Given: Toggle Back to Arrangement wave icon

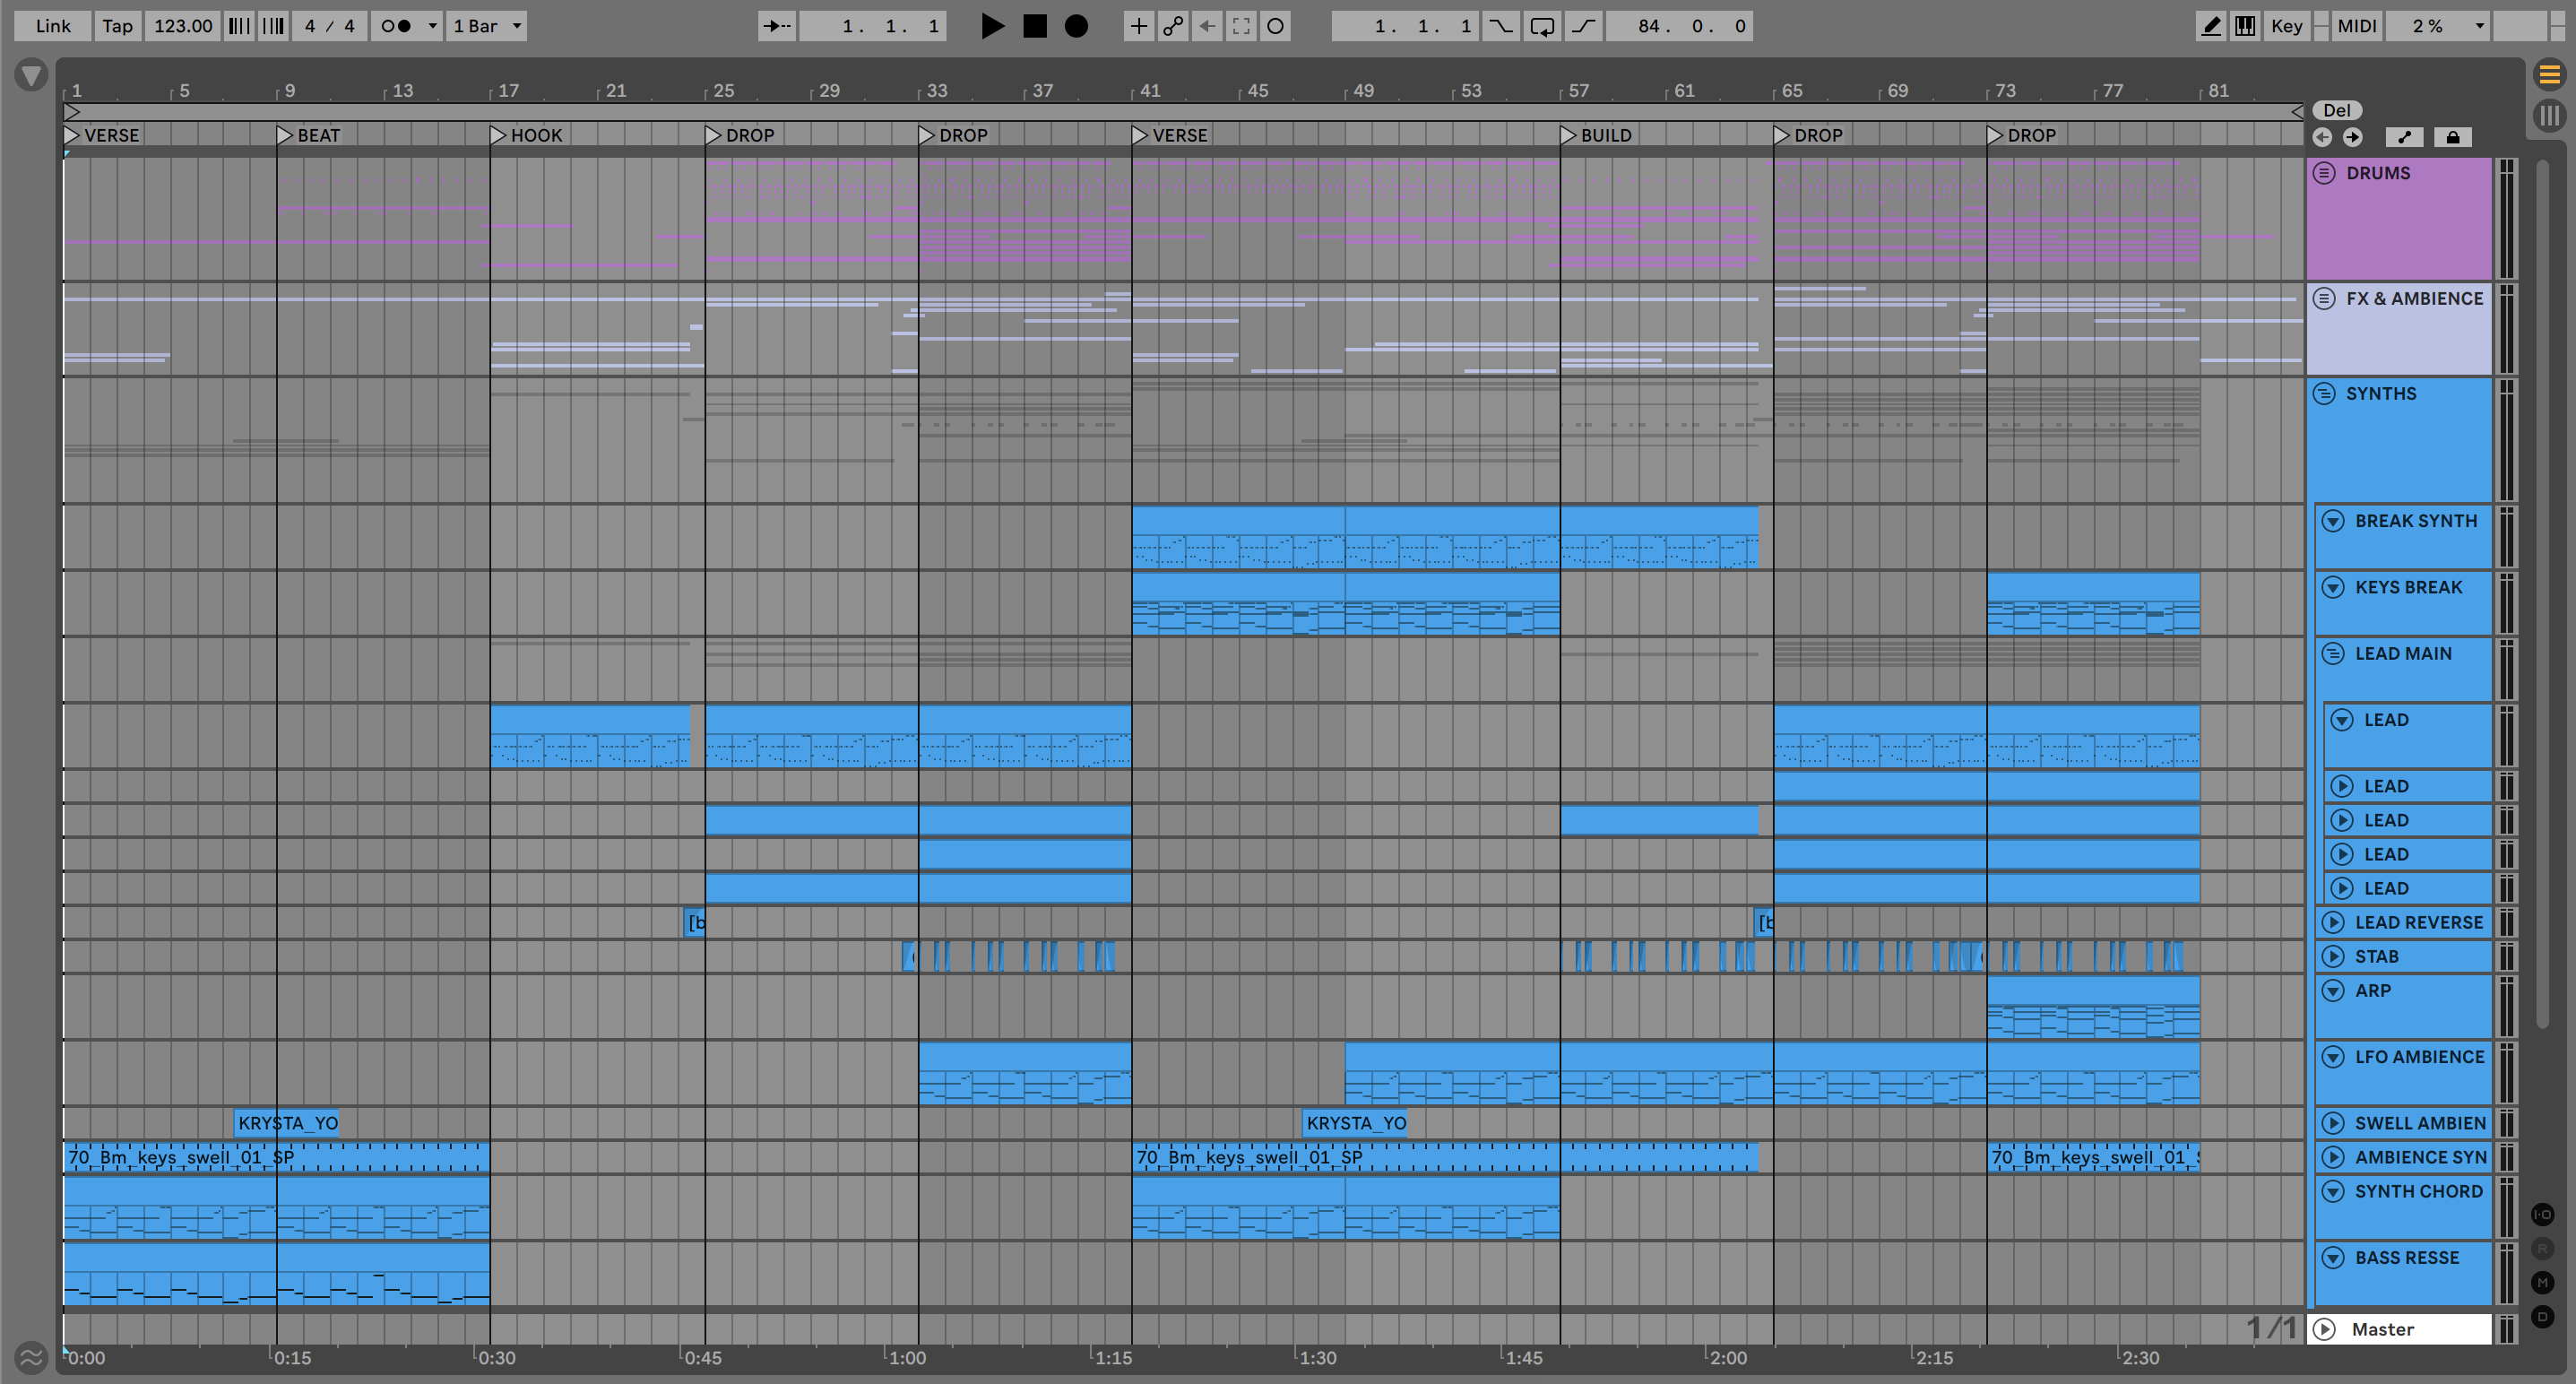Looking at the screenshot, I should click(x=31, y=1357).
